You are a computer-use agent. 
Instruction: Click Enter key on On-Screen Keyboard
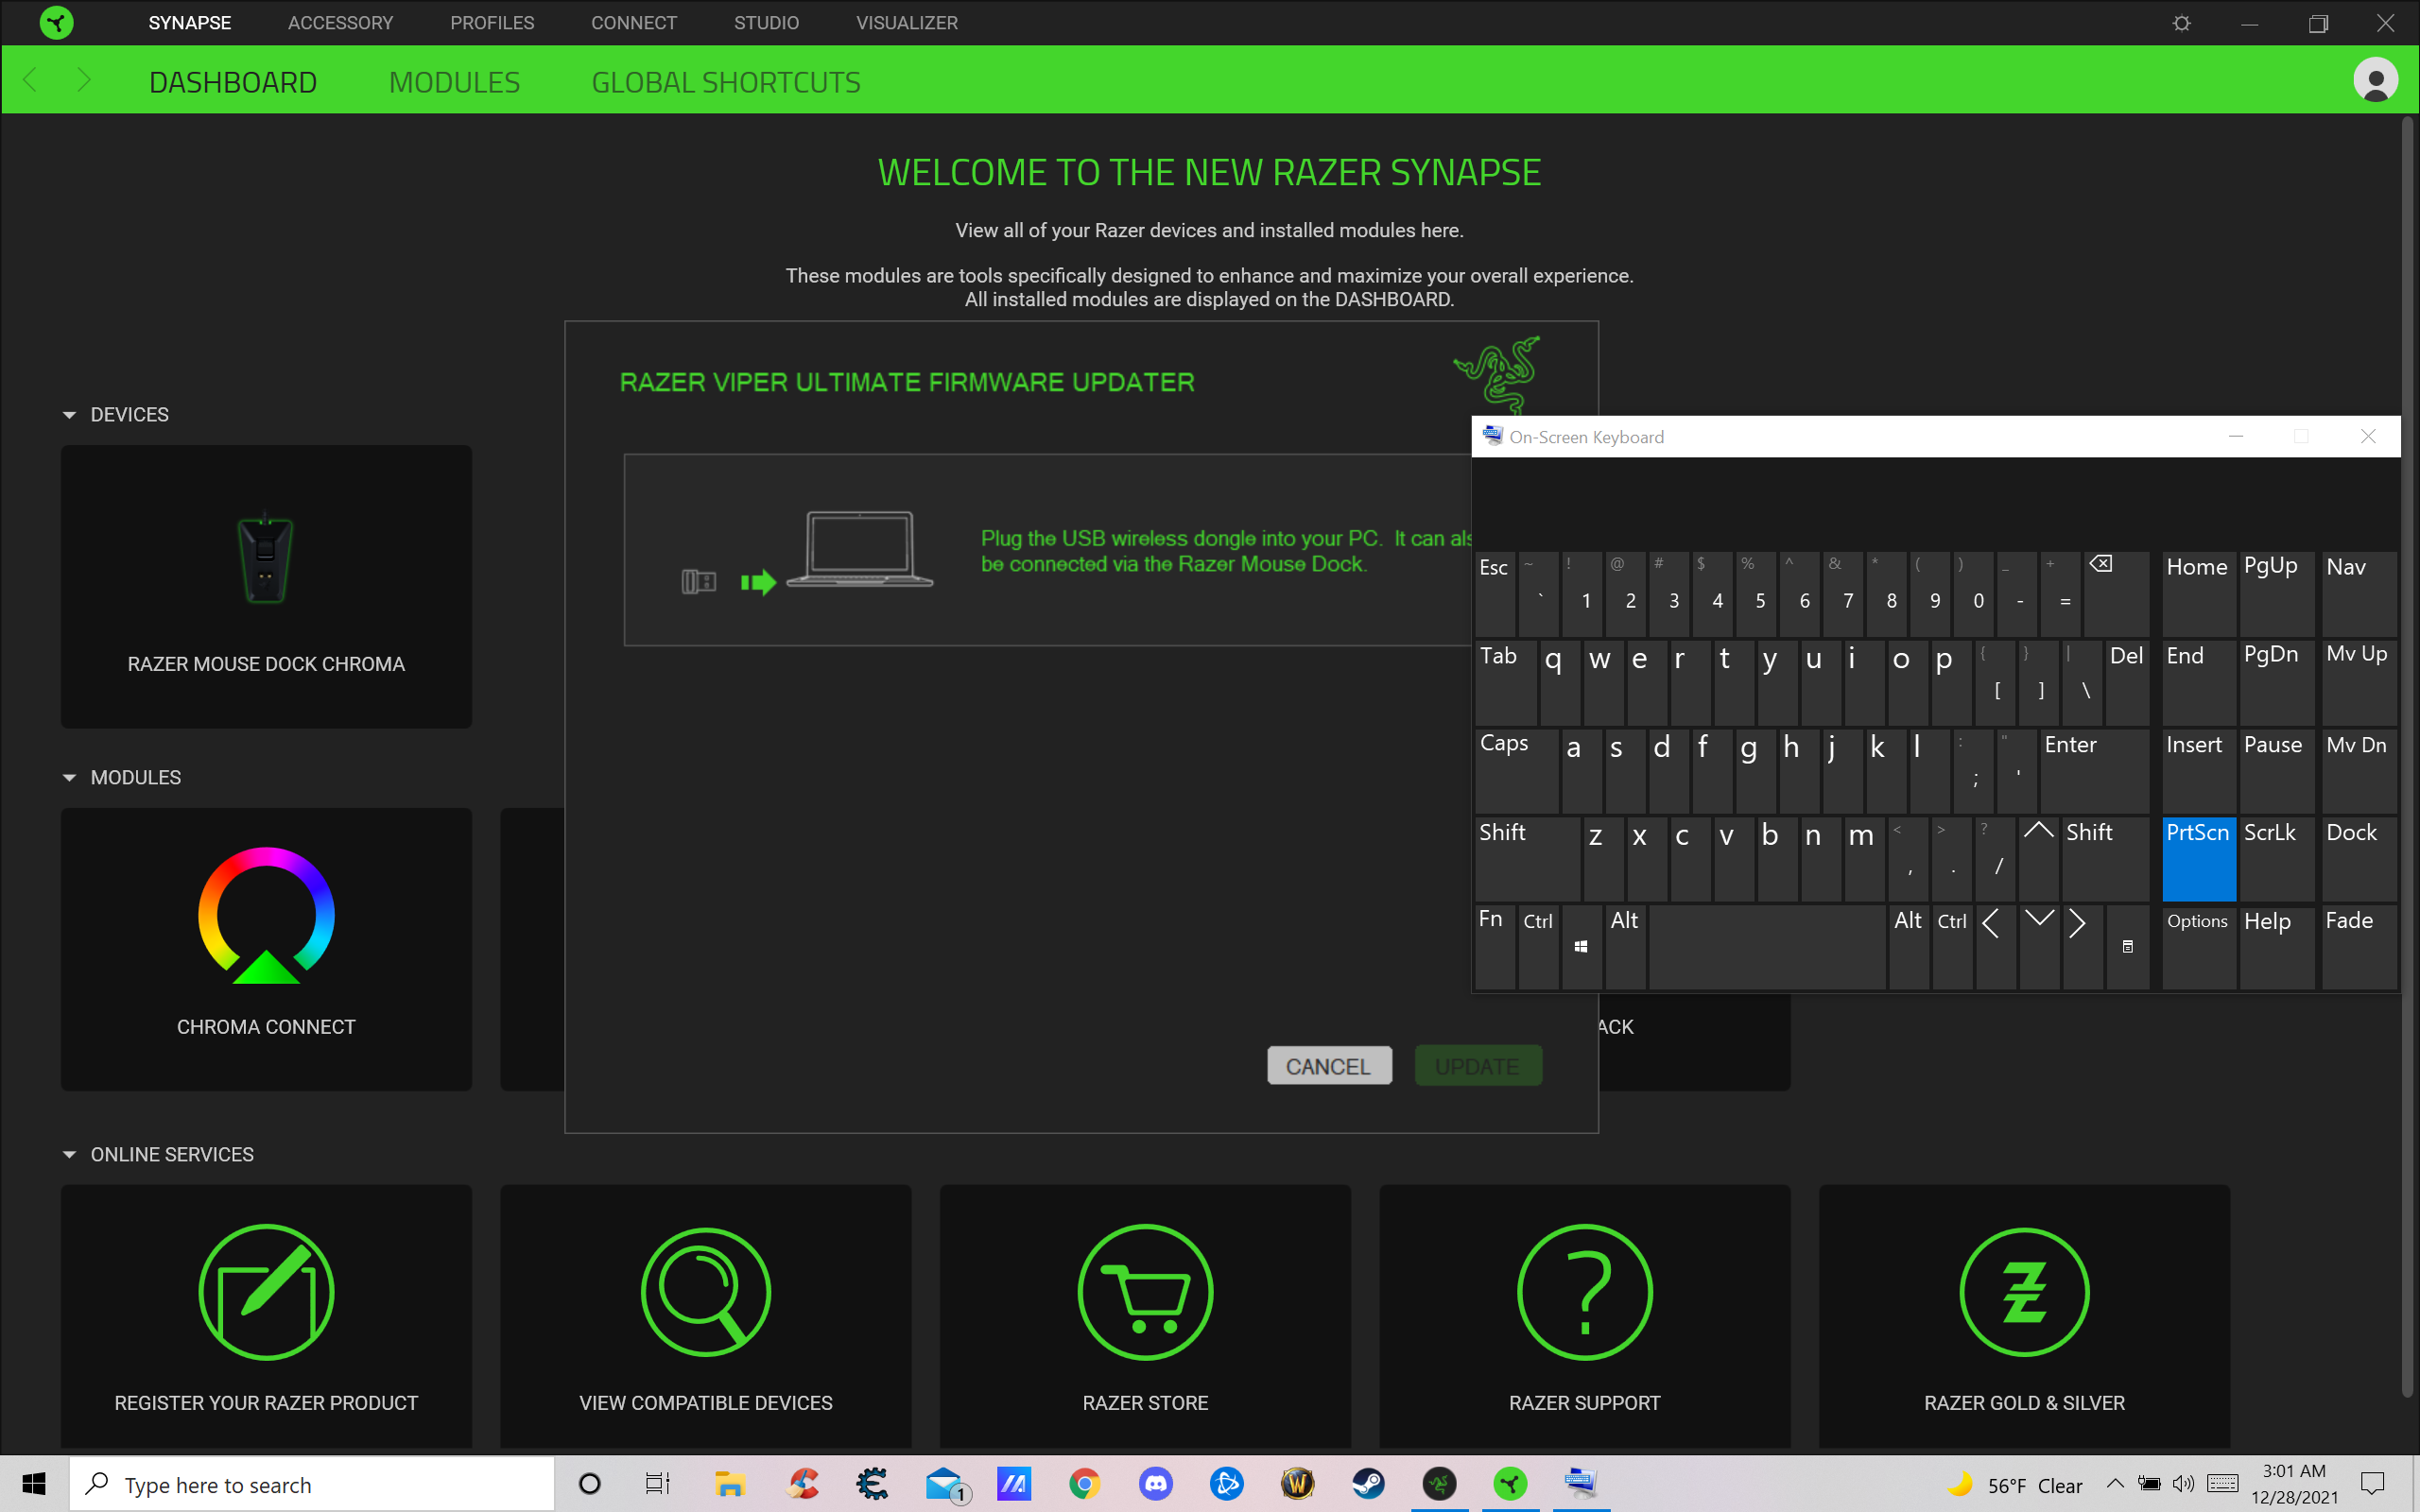point(2094,771)
